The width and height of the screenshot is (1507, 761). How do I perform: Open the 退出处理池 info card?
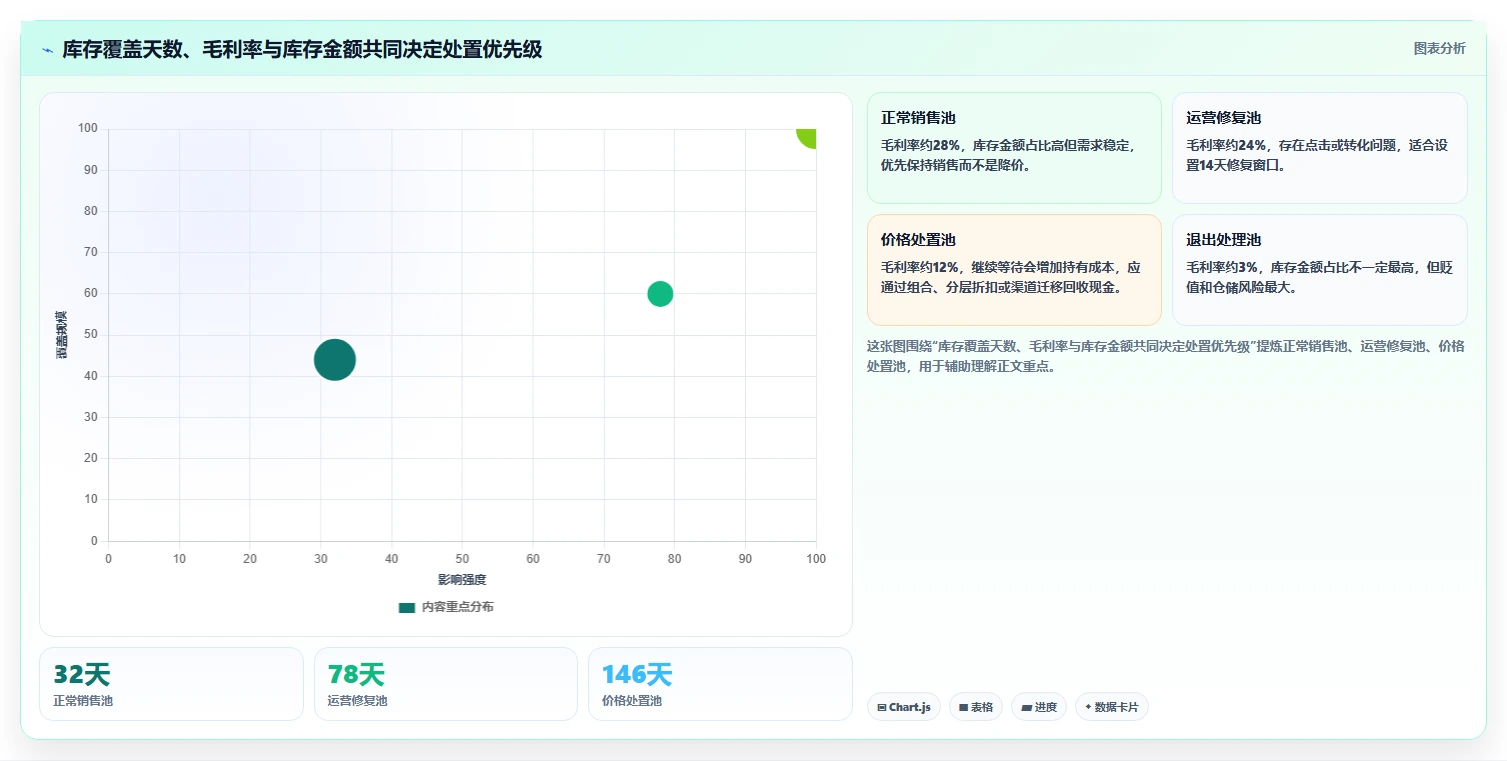[x=1319, y=270]
